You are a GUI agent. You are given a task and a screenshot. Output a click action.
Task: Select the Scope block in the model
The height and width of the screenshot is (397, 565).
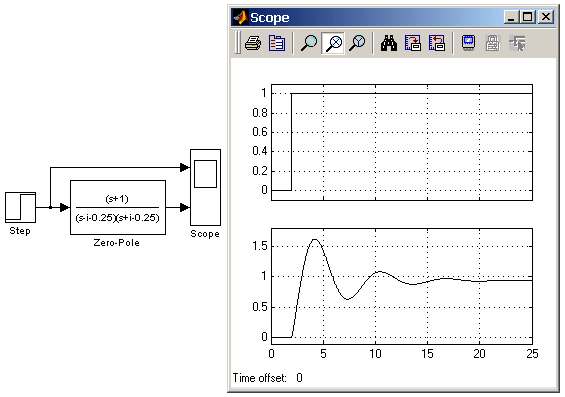click(x=205, y=187)
